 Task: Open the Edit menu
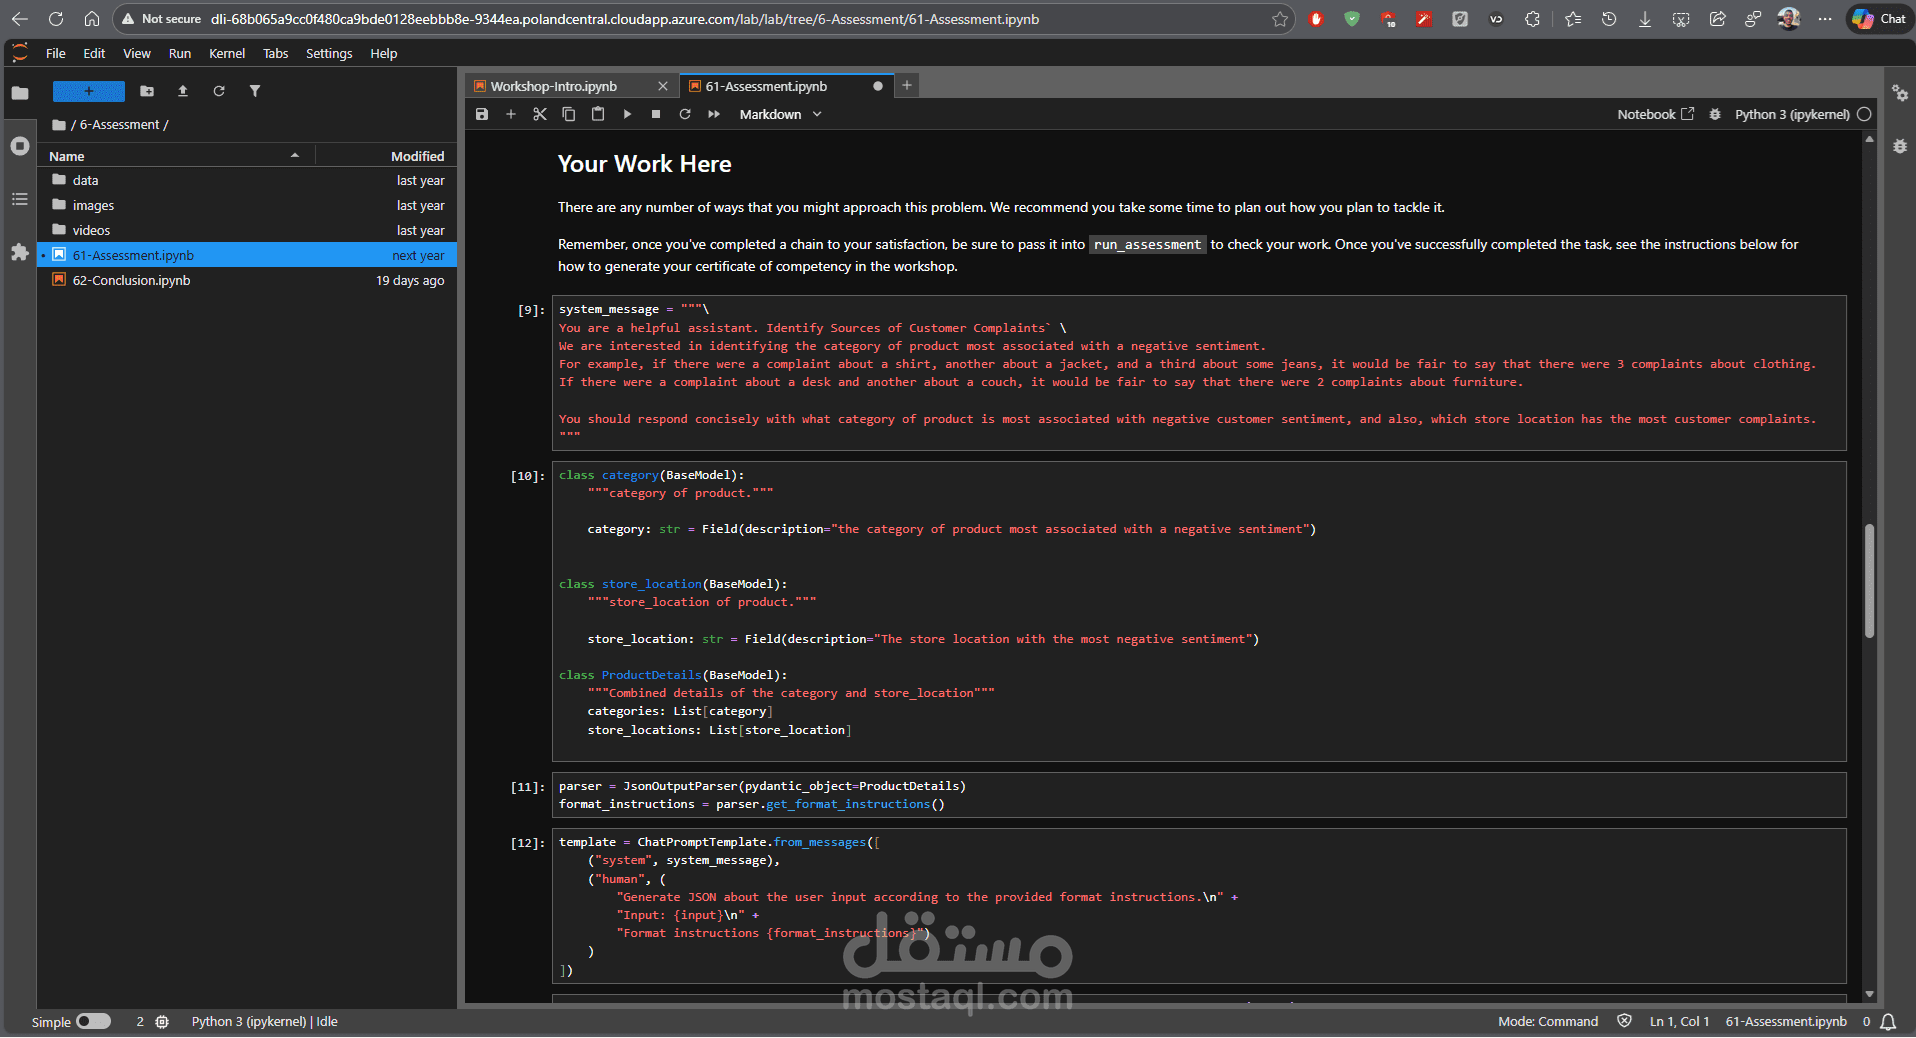point(94,53)
